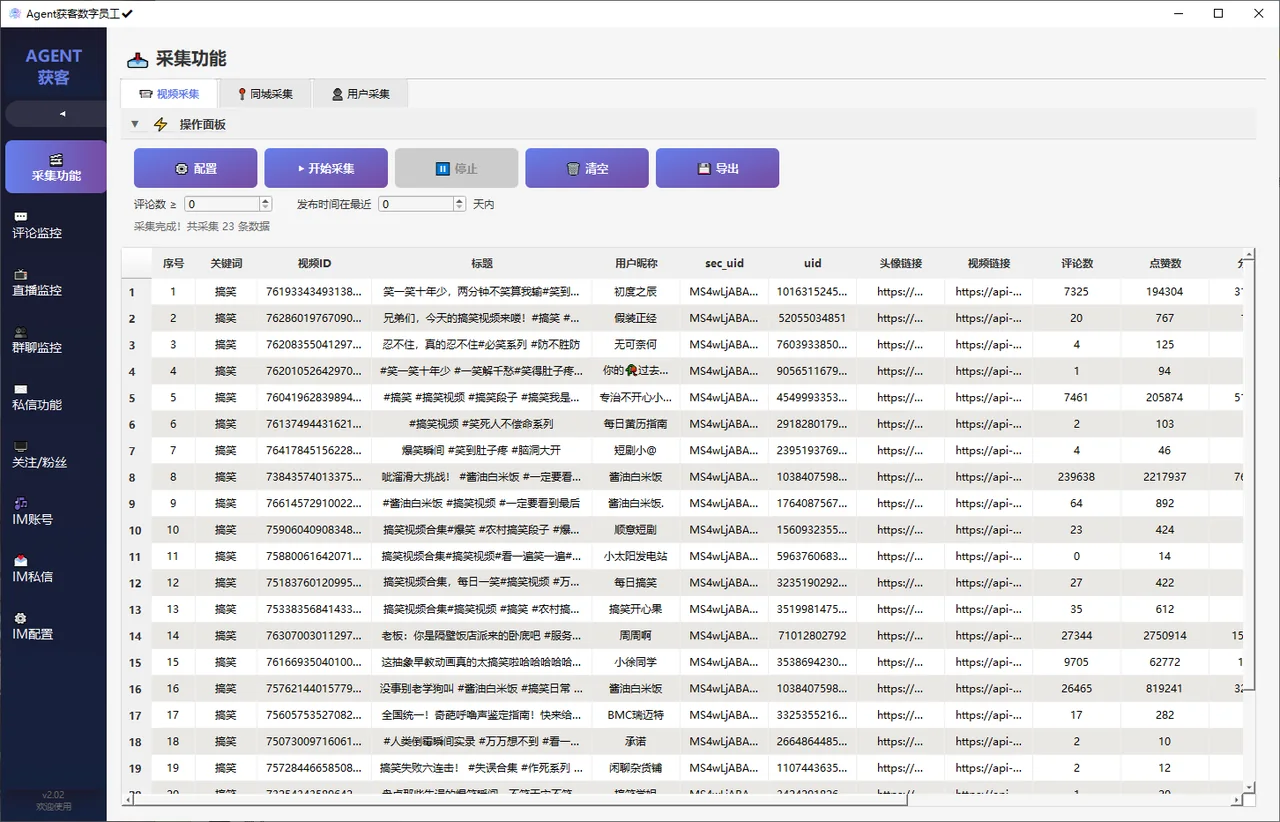This screenshot has height=822, width=1280.
Task: Open 评论监控 sidebar item
Action: [37, 225]
